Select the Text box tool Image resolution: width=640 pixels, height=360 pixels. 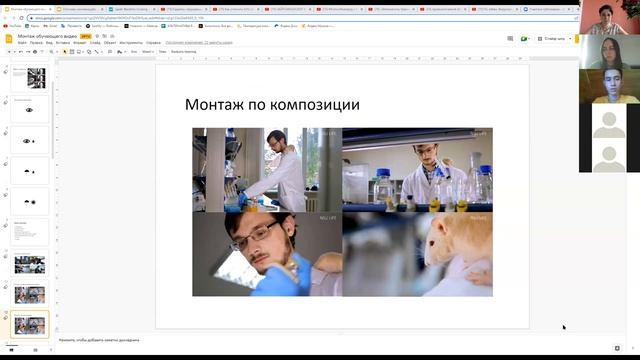click(x=72, y=52)
